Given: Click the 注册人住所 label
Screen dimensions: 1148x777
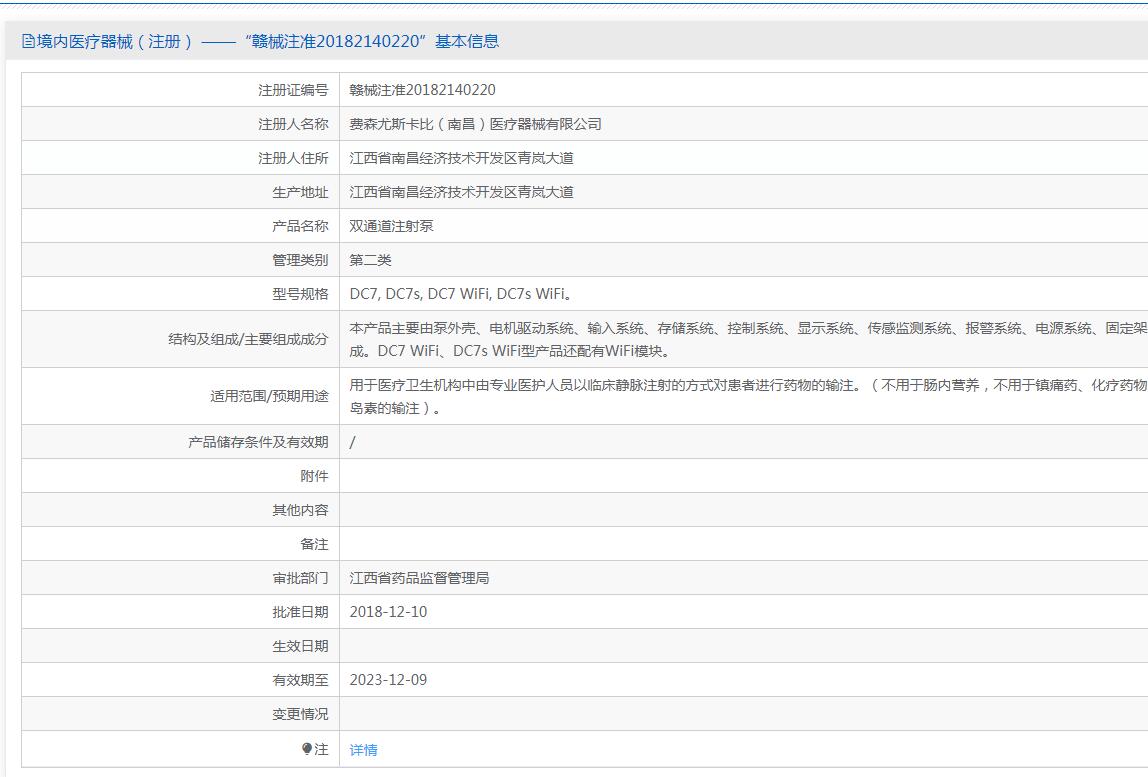Looking at the screenshot, I should click(x=293, y=157).
